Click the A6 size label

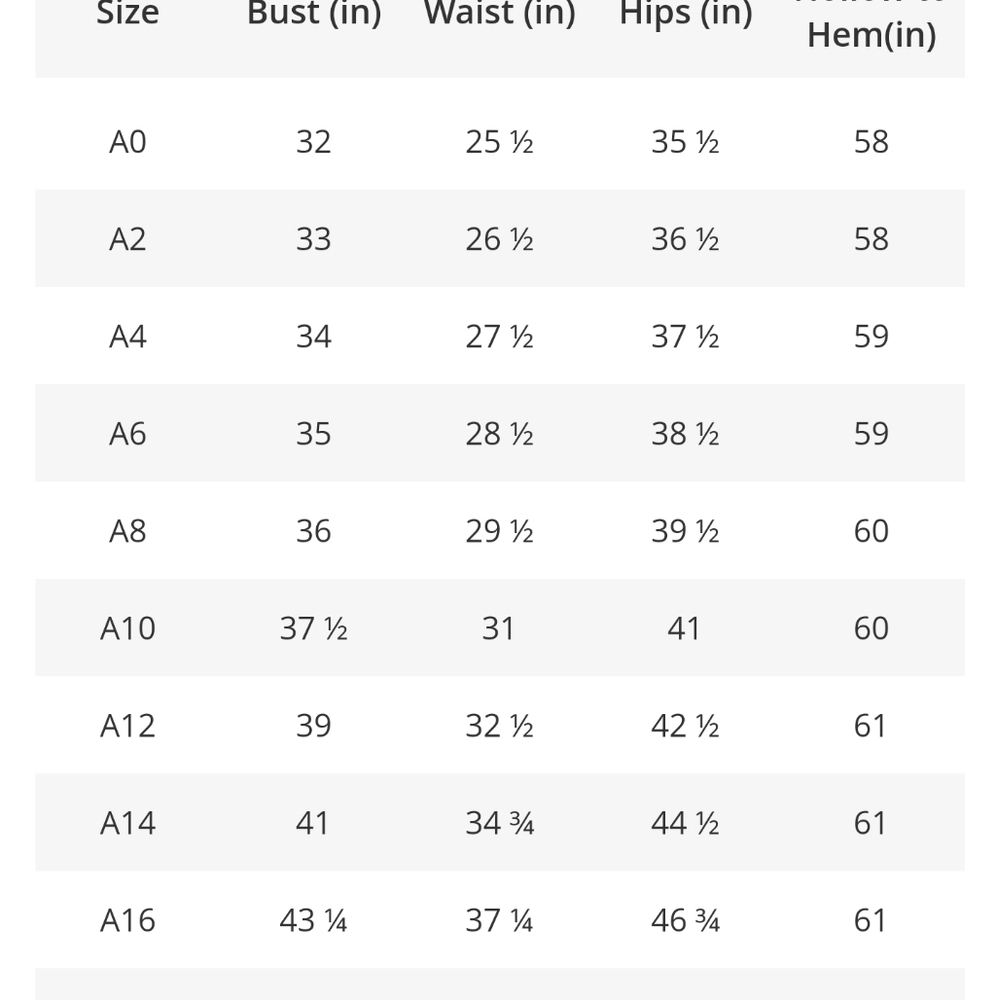pyautogui.click(x=127, y=433)
